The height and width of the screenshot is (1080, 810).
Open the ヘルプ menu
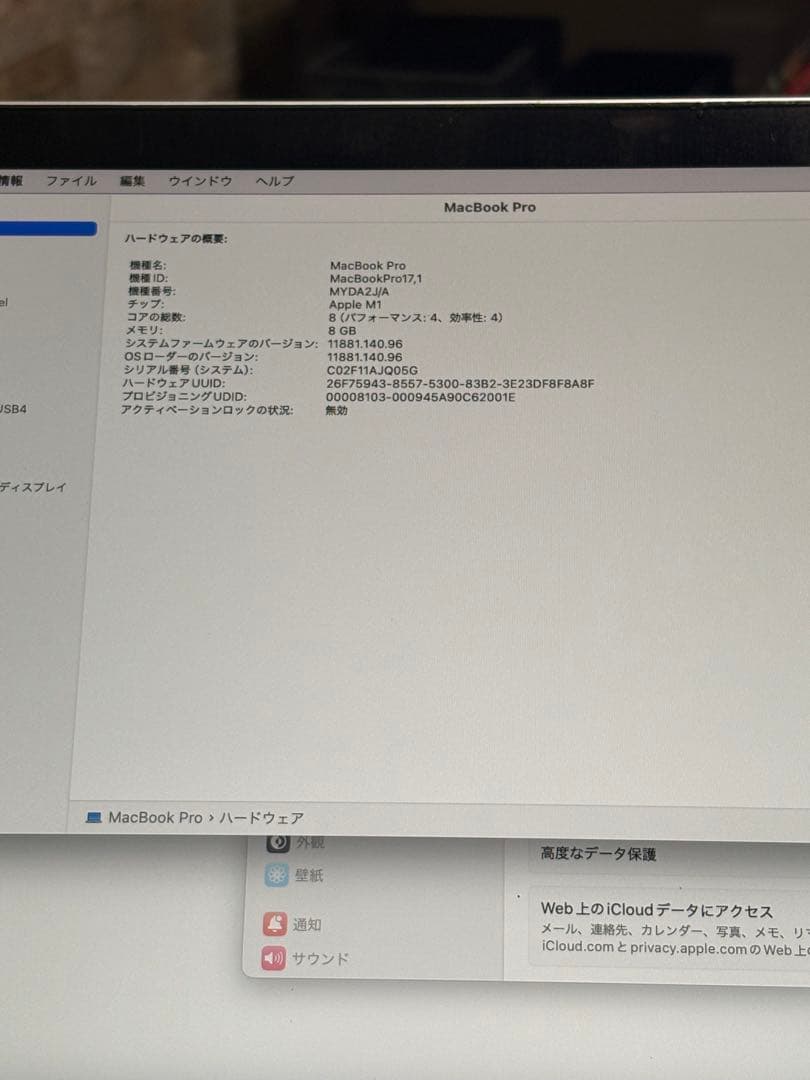(x=275, y=181)
